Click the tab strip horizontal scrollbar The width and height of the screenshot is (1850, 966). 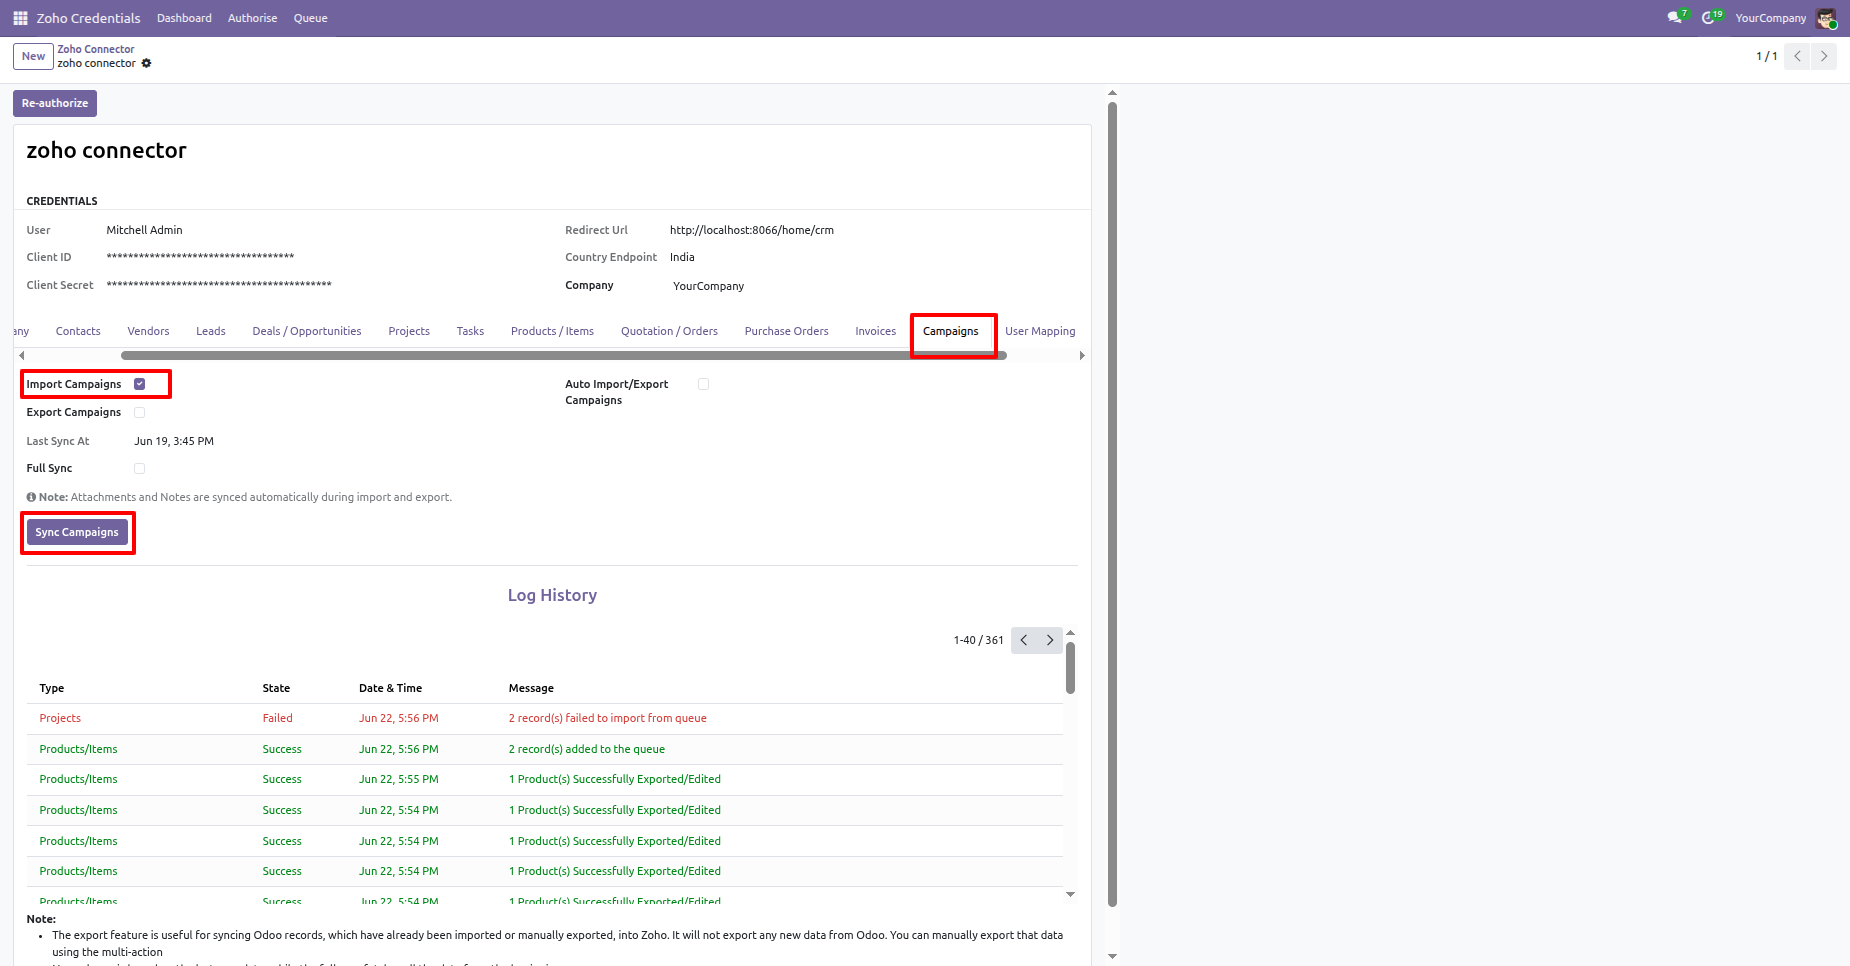pyautogui.click(x=563, y=355)
